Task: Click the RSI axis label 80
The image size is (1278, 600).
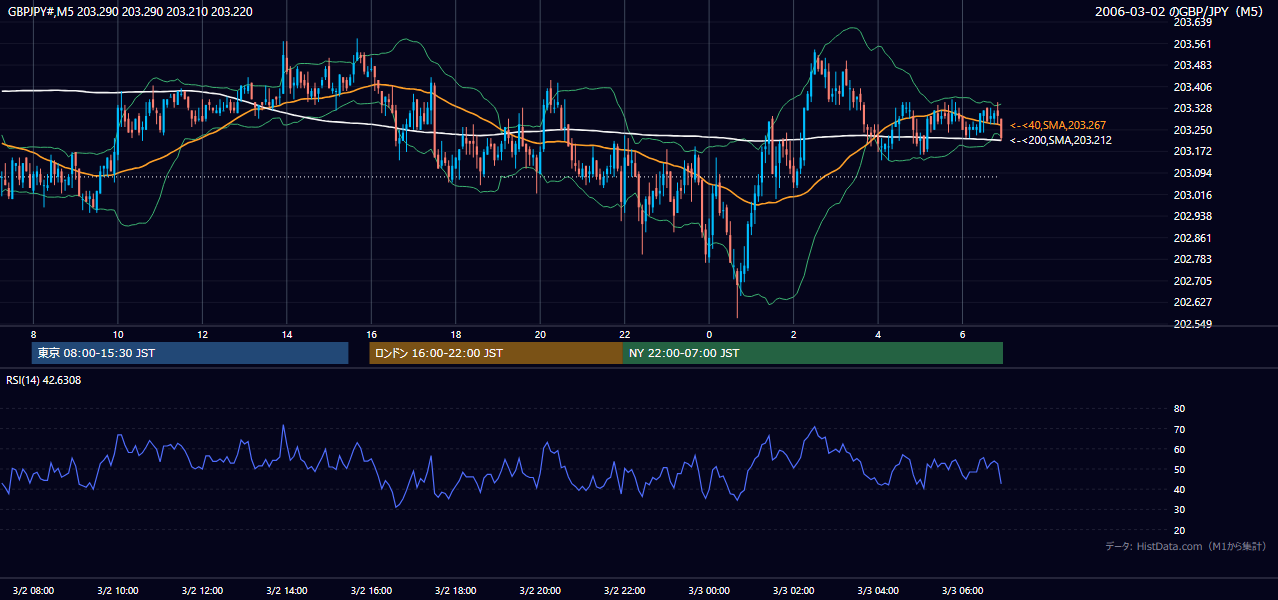Action: pos(1179,409)
